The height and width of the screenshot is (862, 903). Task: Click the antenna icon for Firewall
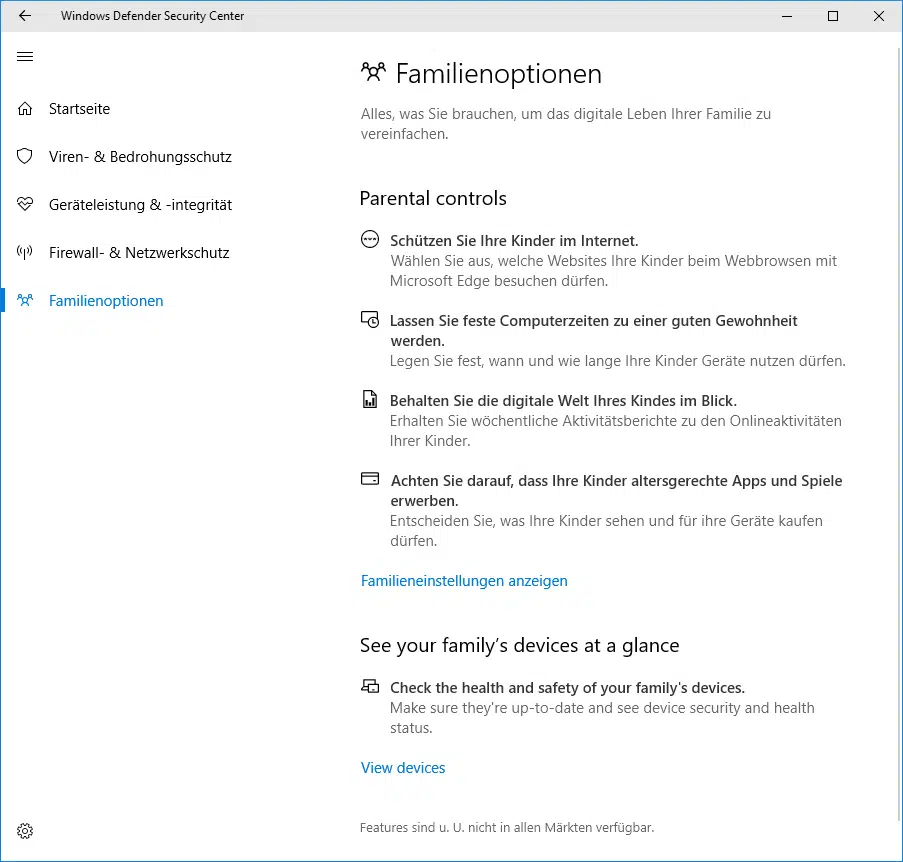[25, 253]
